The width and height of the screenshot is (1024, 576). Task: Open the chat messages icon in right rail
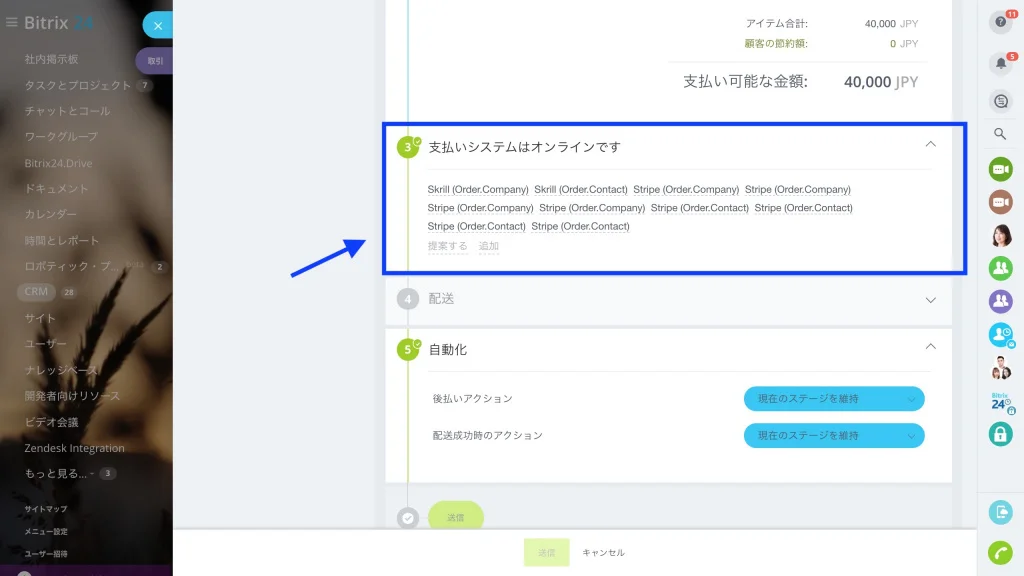(1000, 101)
